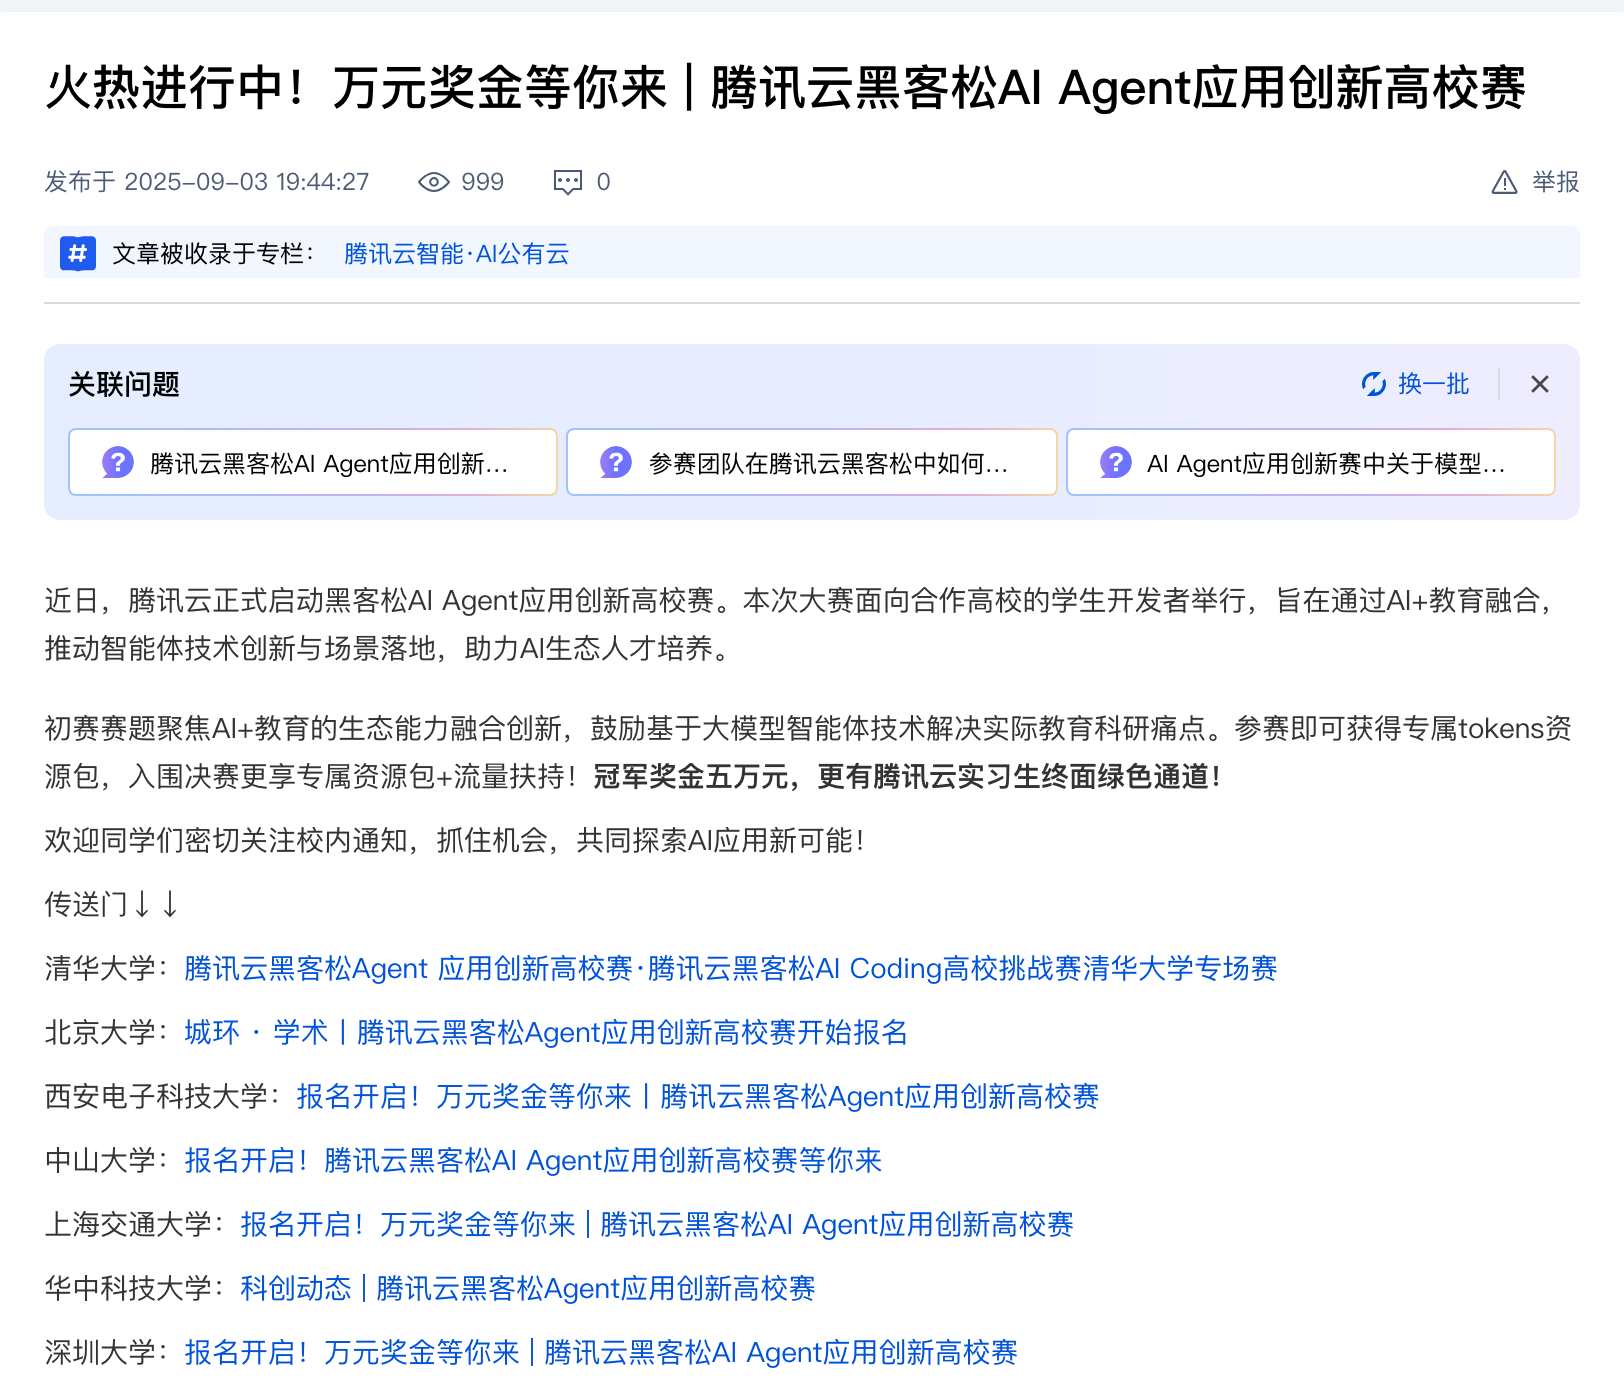Open the 腾讯云智能·AI公有云 column link
This screenshot has height=1400, width=1624.
coord(456,254)
